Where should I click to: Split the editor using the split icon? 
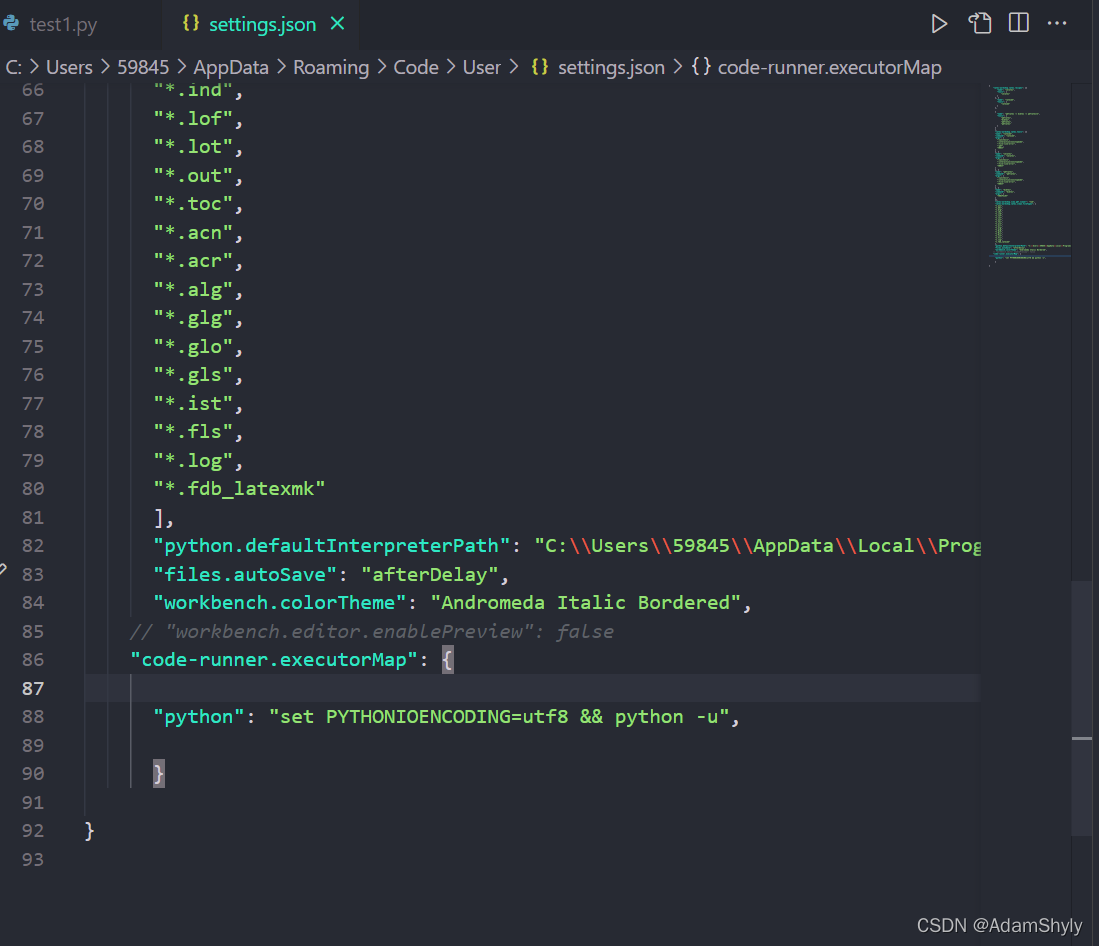tap(1018, 22)
